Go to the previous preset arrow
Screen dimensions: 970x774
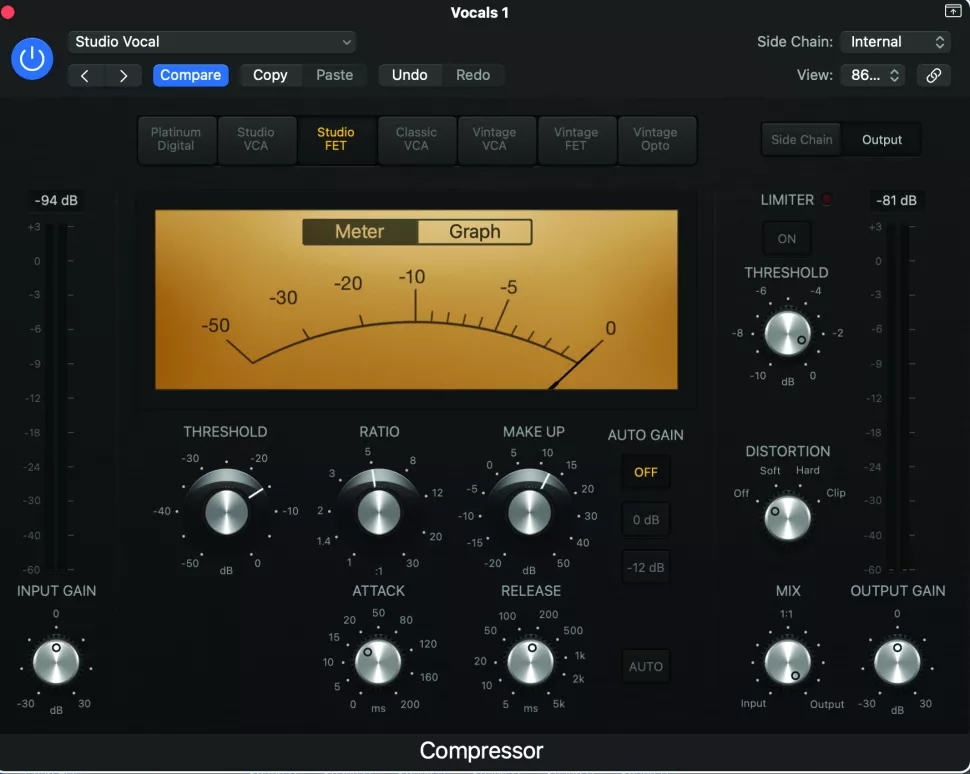coord(86,75)
